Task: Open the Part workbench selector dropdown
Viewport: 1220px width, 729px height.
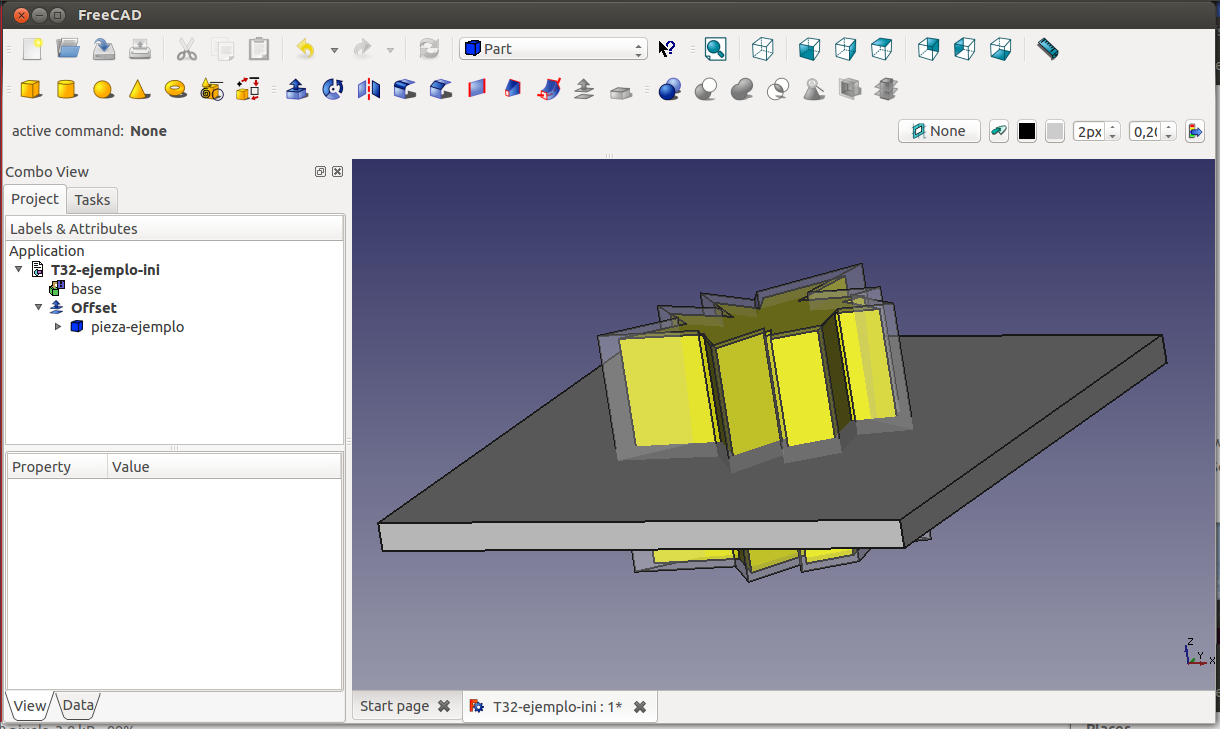Action: point(553,49)
